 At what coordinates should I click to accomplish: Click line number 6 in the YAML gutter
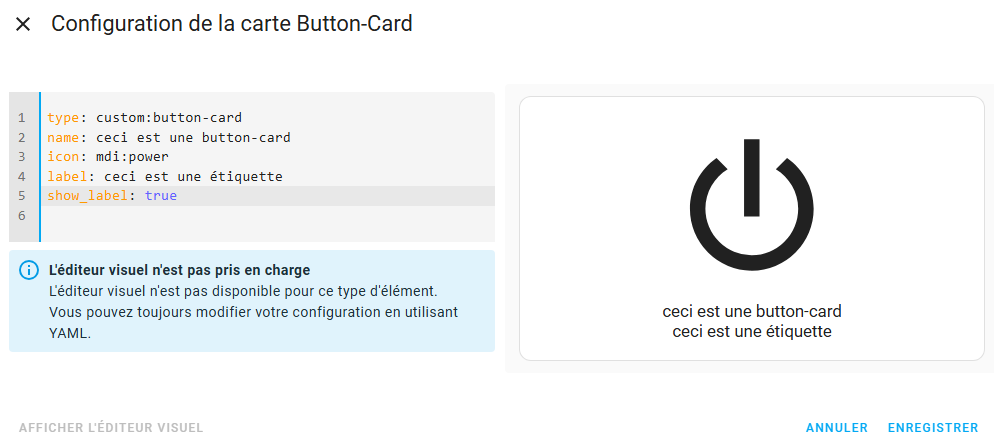click(x=22, y=216)
